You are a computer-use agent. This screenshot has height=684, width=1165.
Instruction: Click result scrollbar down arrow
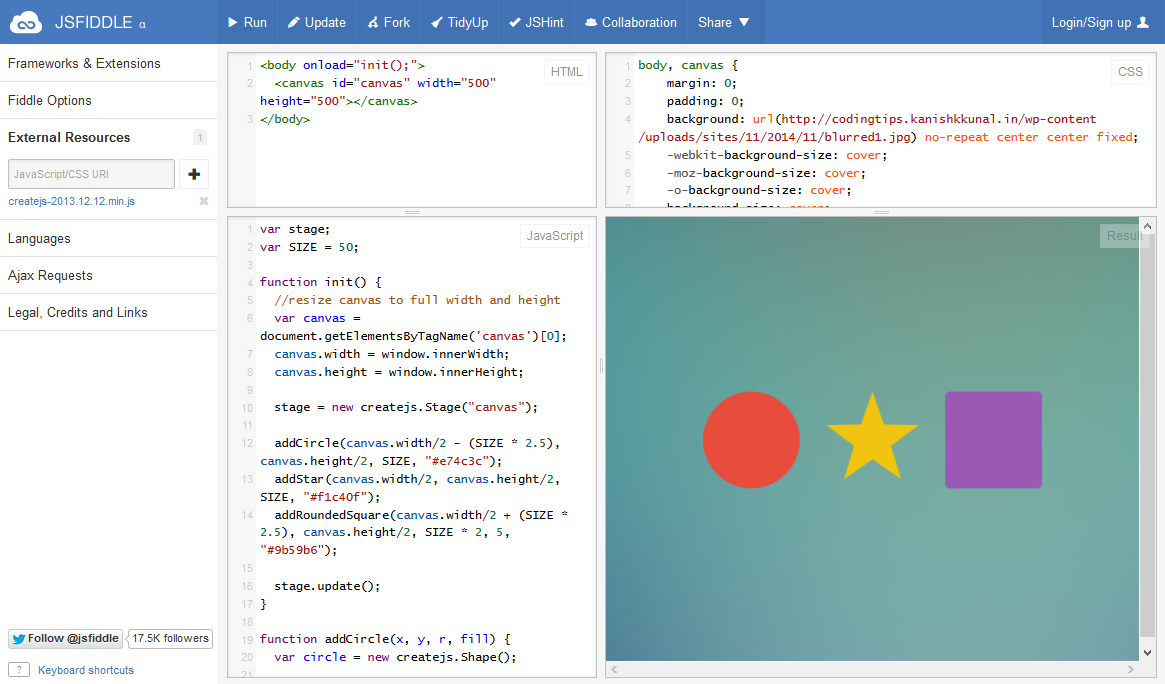click(1147, 653)
